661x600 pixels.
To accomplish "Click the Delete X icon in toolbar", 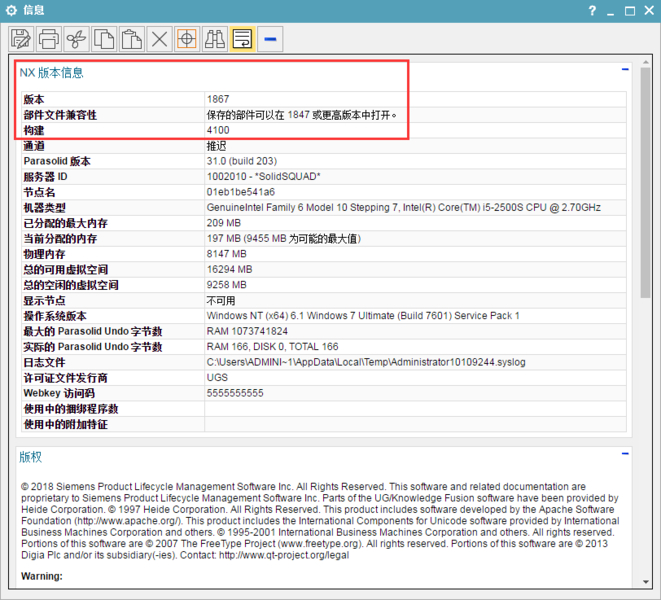I will click(159, 39).
